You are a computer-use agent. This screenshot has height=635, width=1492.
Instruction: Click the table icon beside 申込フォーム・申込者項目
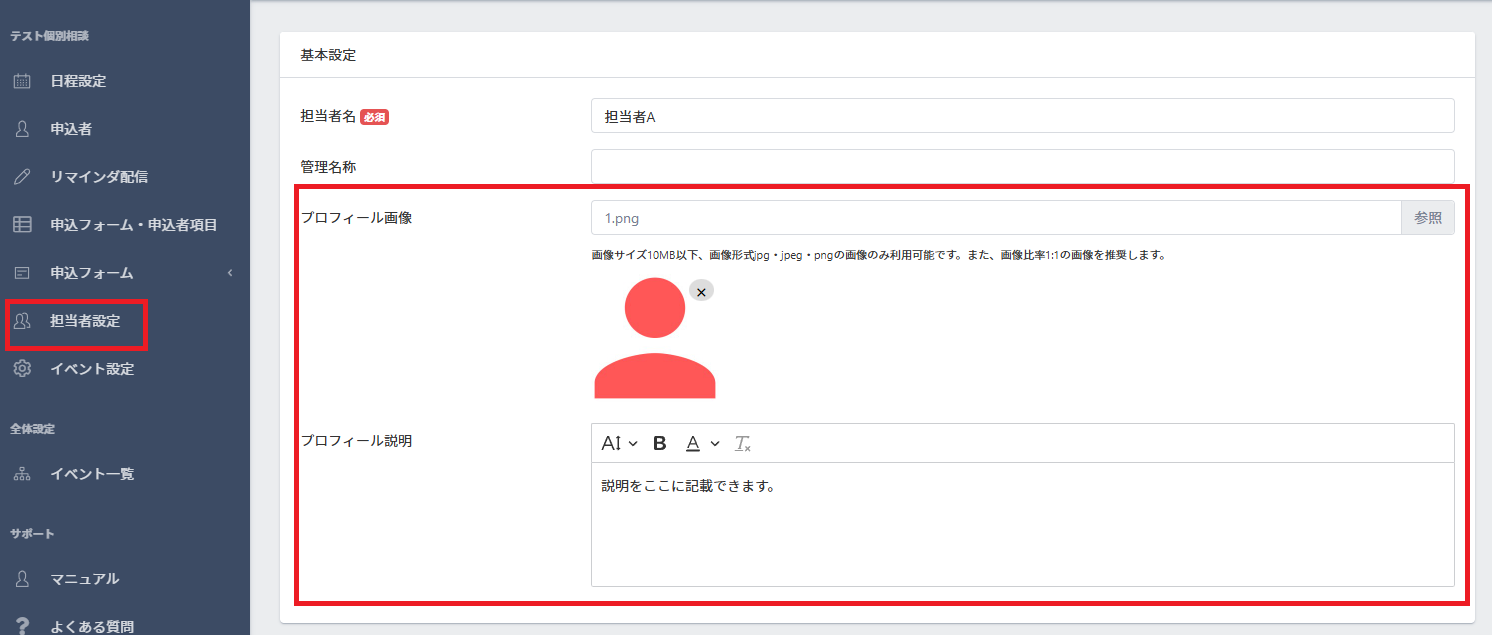point(22,225)
